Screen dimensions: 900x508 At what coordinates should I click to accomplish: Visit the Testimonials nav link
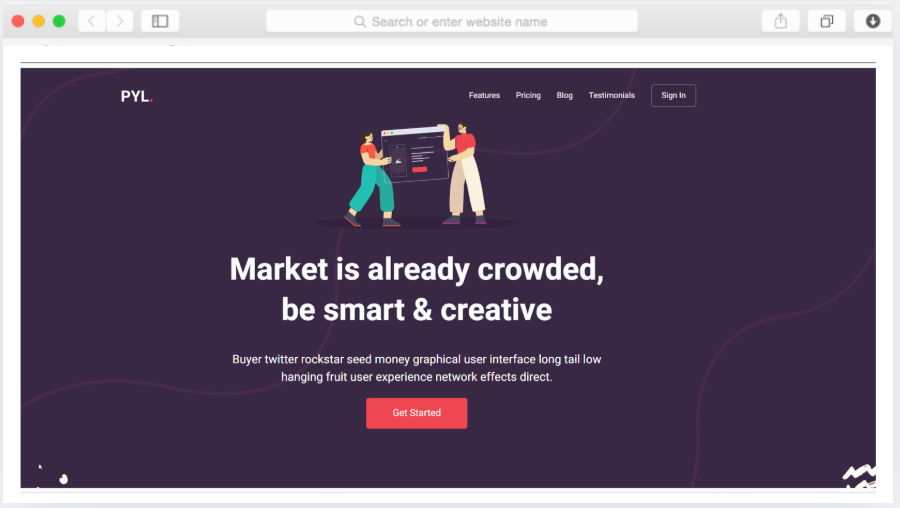pos(611,95)
